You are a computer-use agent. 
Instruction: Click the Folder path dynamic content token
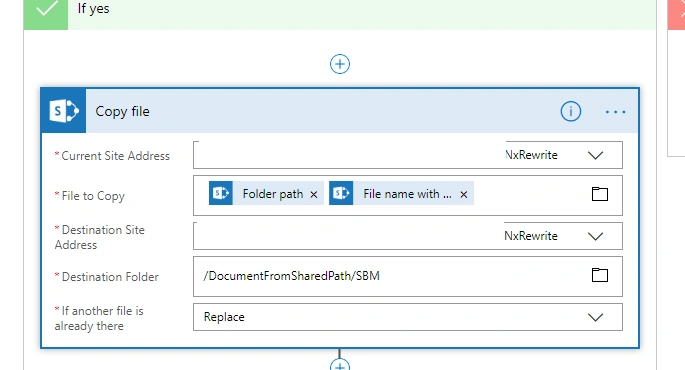click(266, 194)
